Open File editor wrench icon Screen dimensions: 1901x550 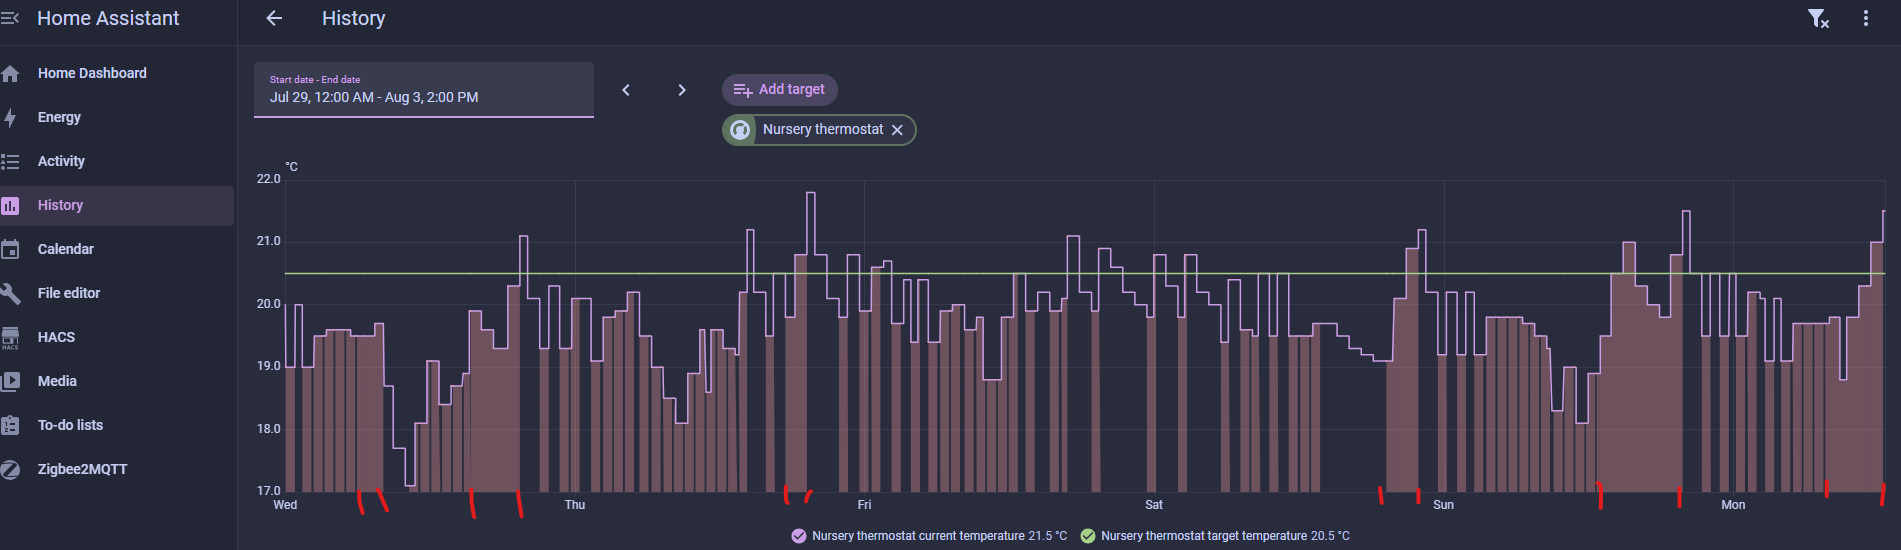[x=10, y=293]
